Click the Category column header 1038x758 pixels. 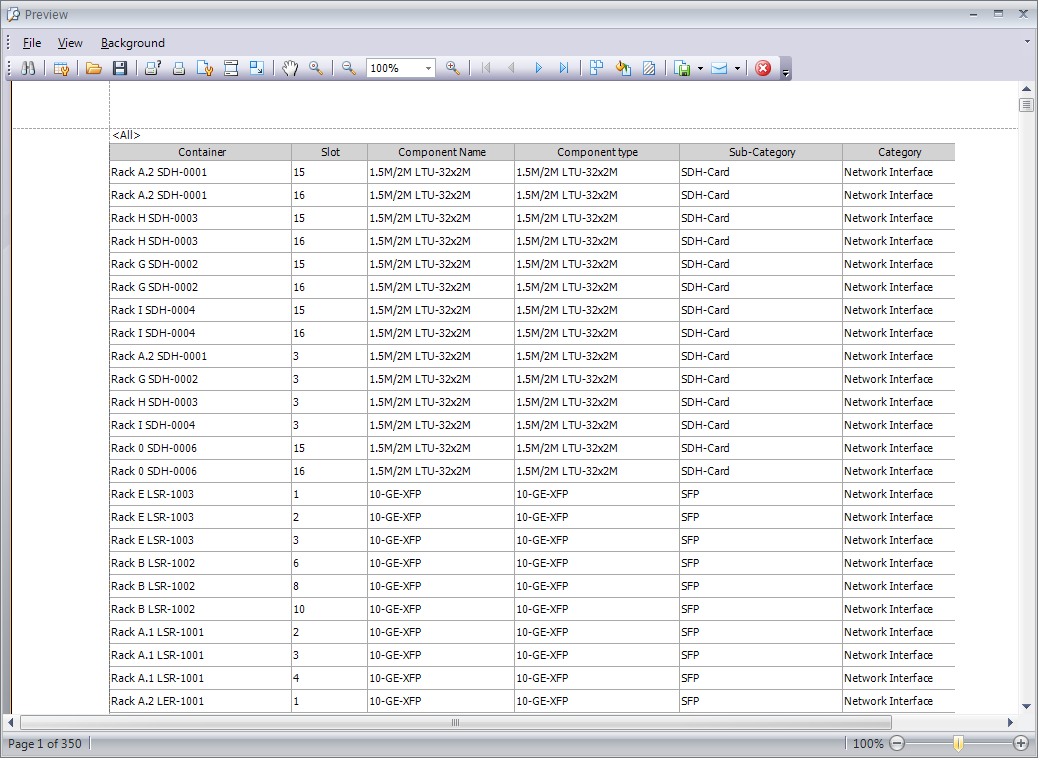899,152
